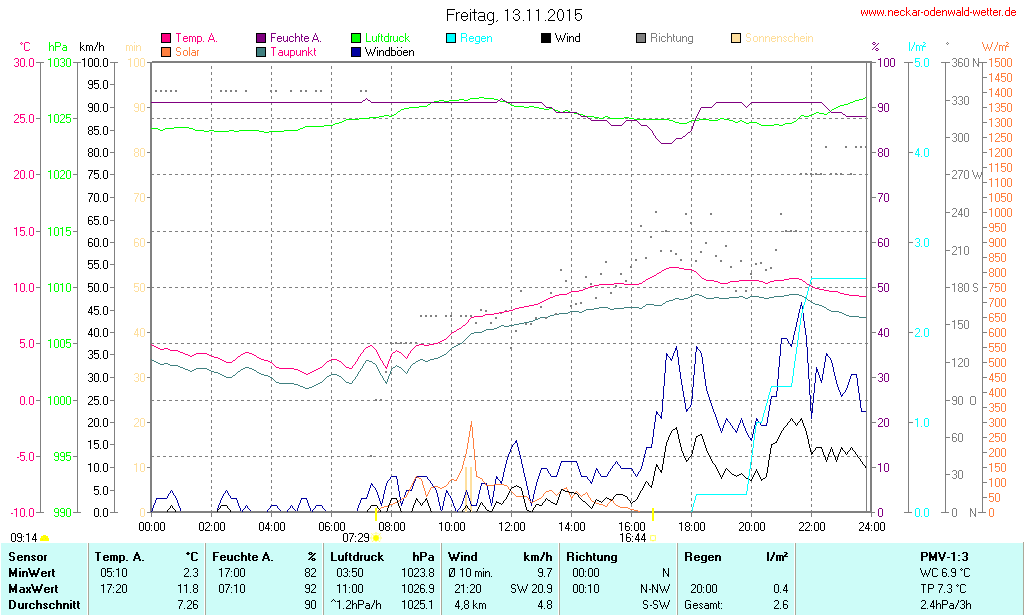Click the PMV-1:3 heading in table
Viewport: 1024px width, 615px height.
pyautogui.click(x=943, y=556)
